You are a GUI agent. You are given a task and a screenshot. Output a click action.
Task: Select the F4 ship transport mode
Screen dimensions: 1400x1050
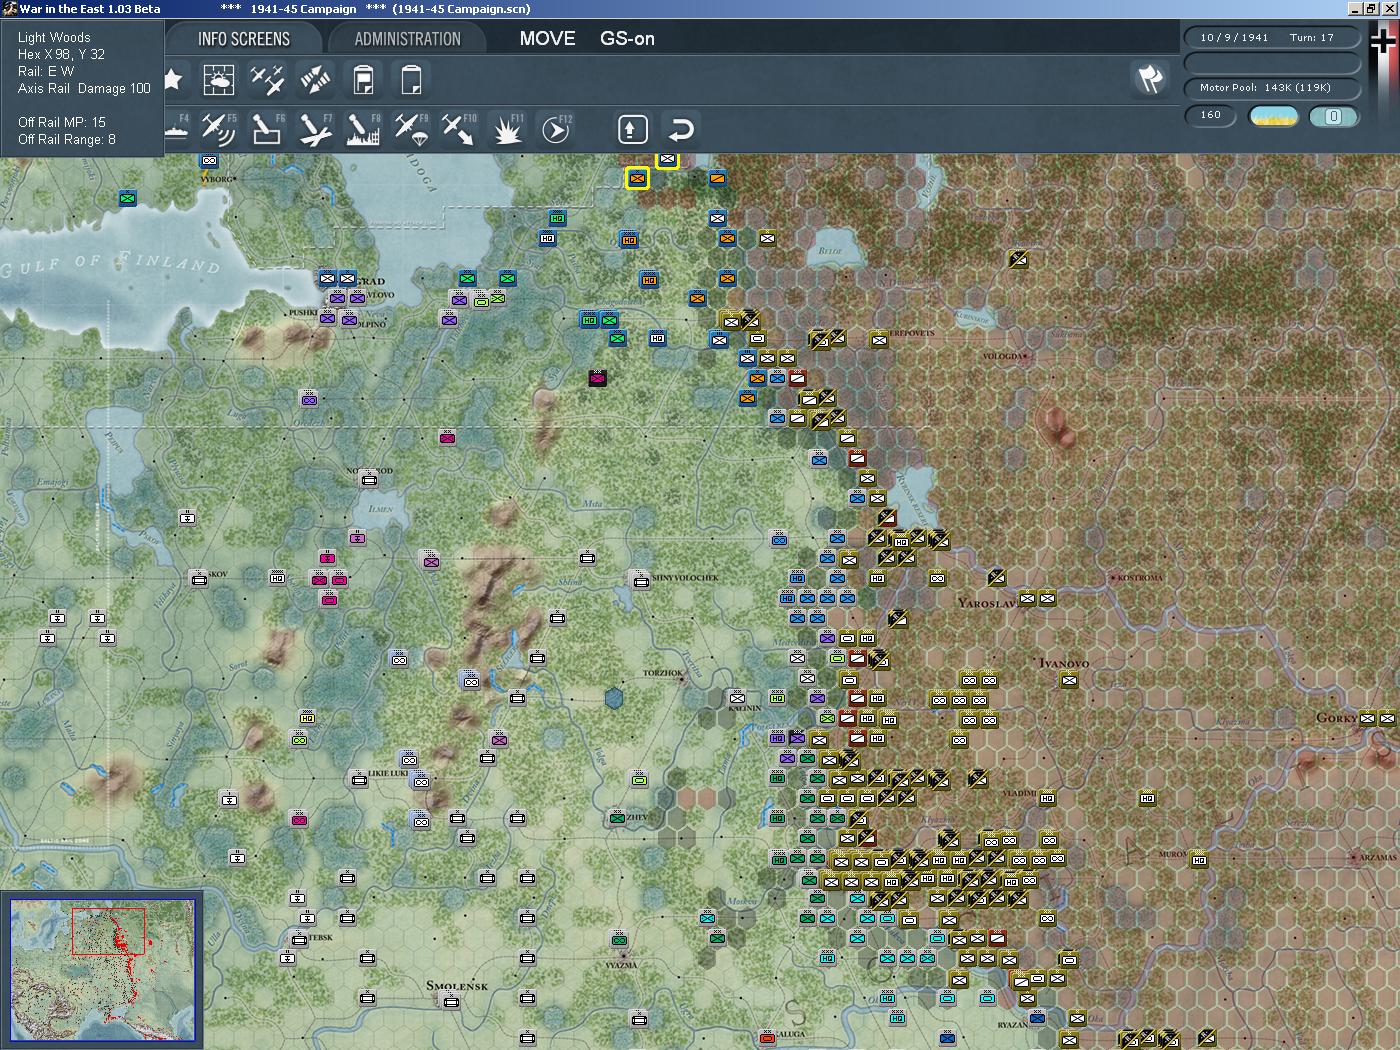[177, 129]
